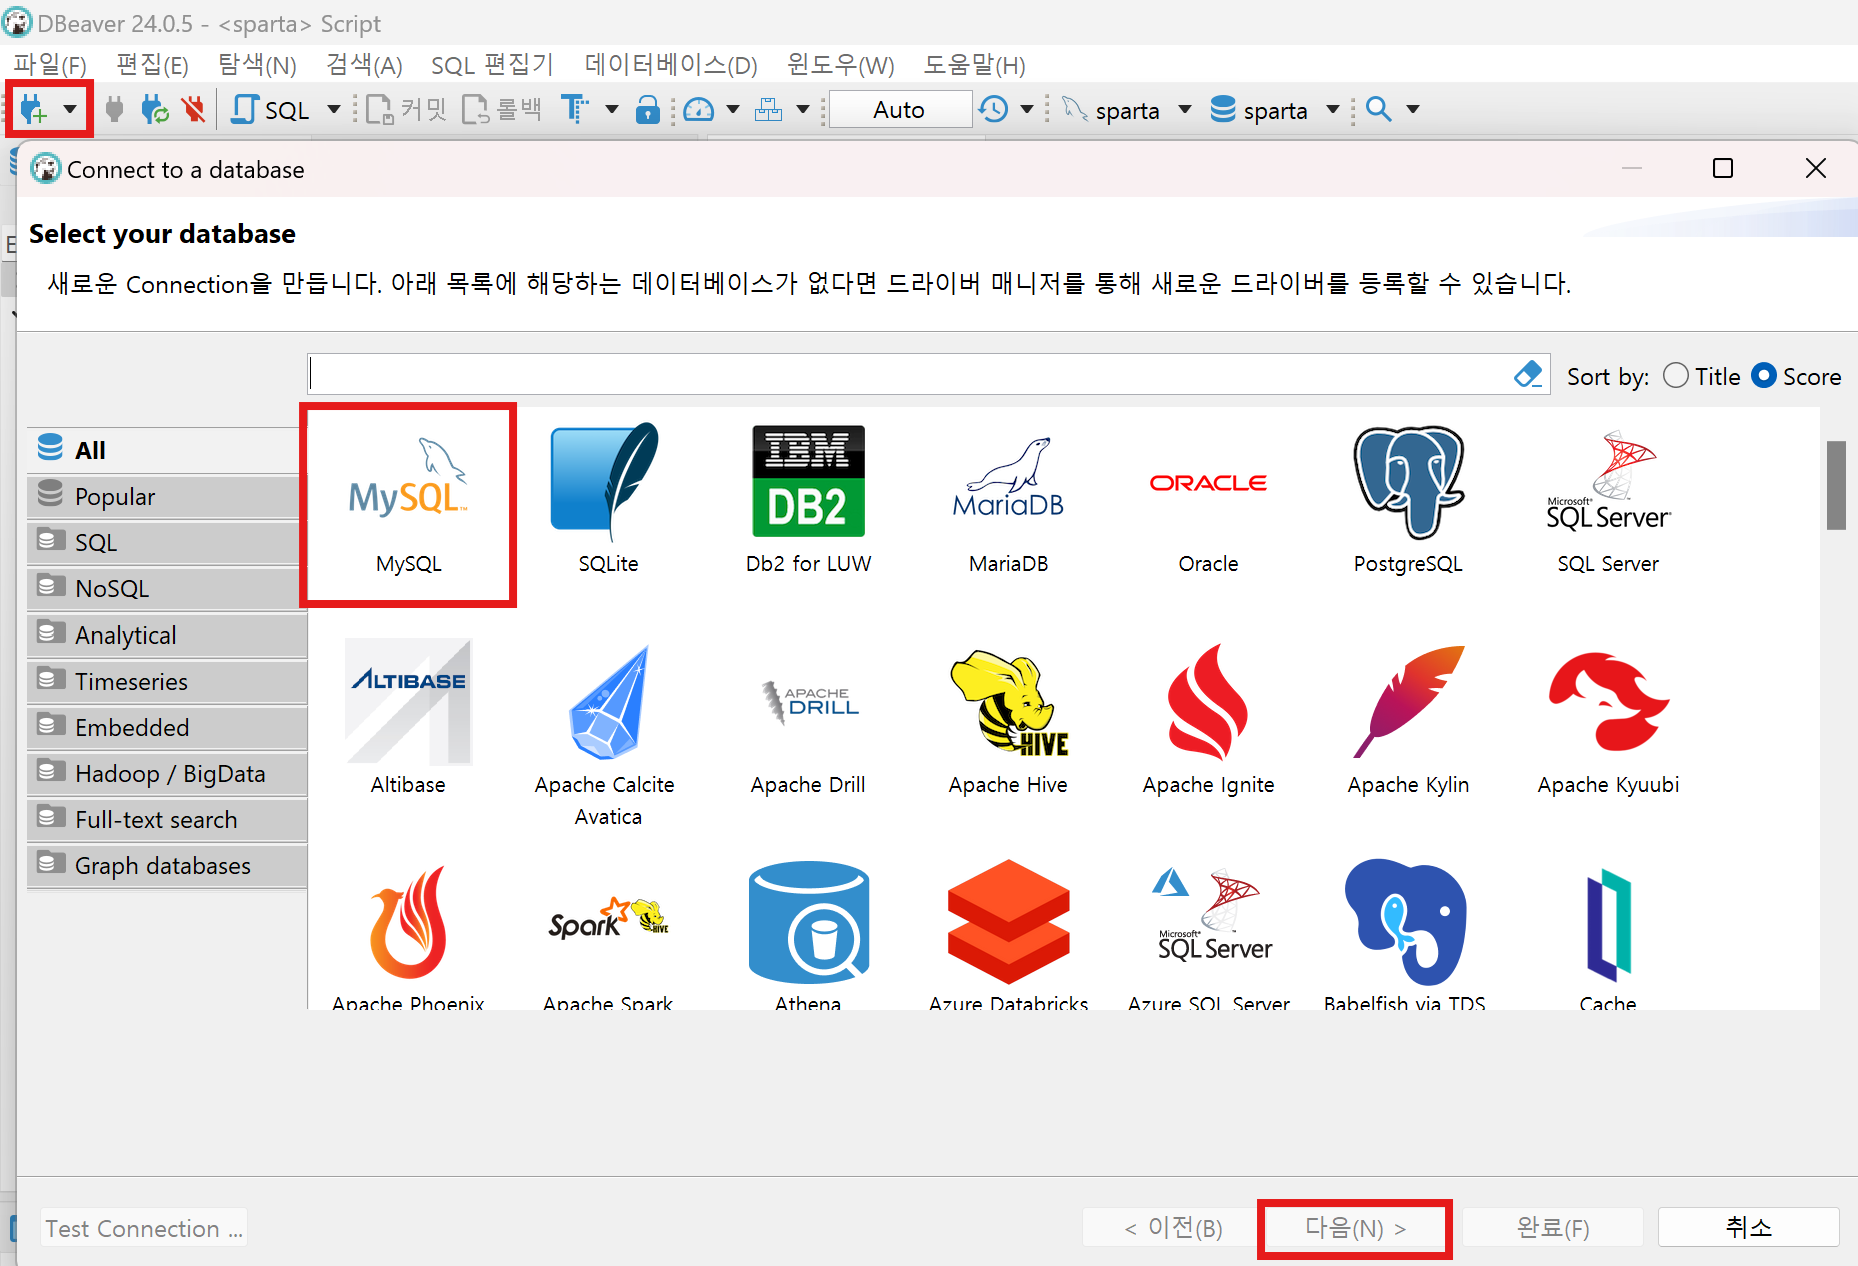Click the 다음(N) next button
The height and width of the screenshot is (1266, 1858).
click(x=1355, y=1228)
